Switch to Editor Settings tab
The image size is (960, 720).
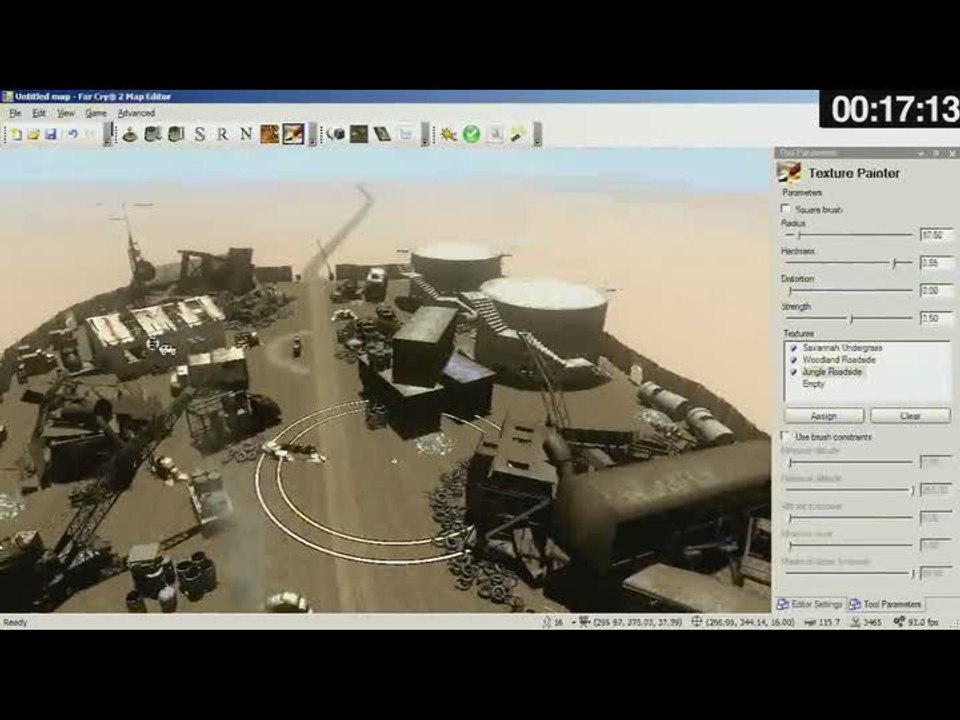[810, 604]
